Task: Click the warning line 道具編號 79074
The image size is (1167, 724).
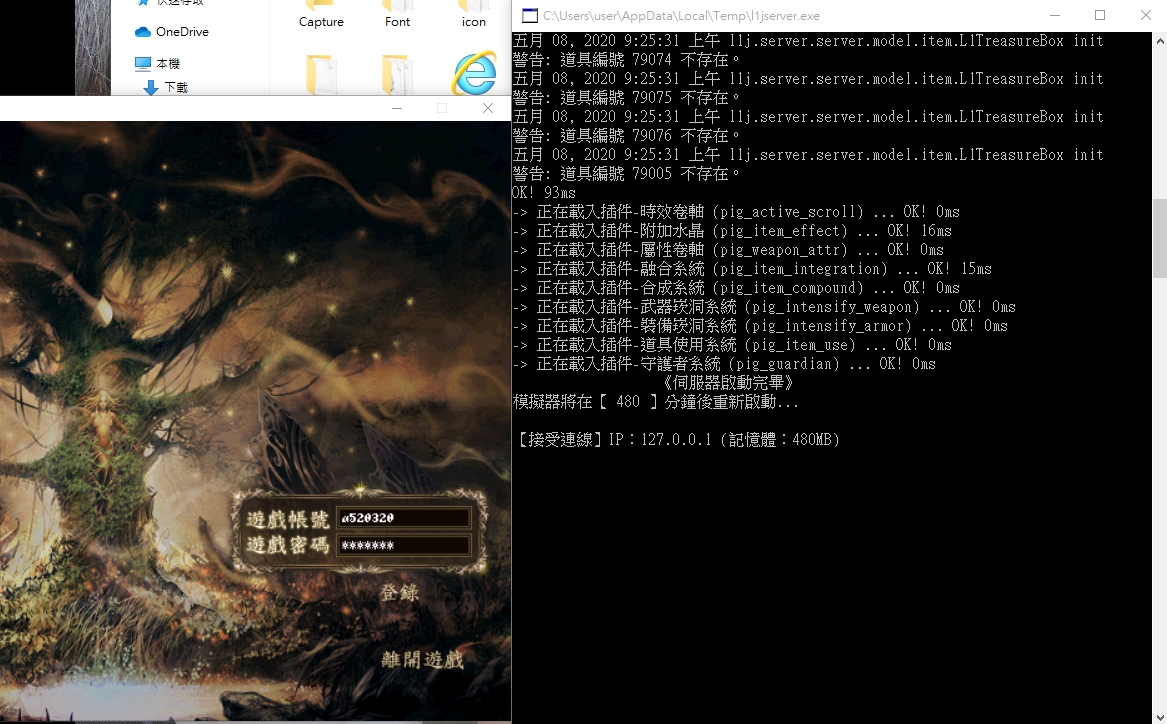Action: (626, 60)
